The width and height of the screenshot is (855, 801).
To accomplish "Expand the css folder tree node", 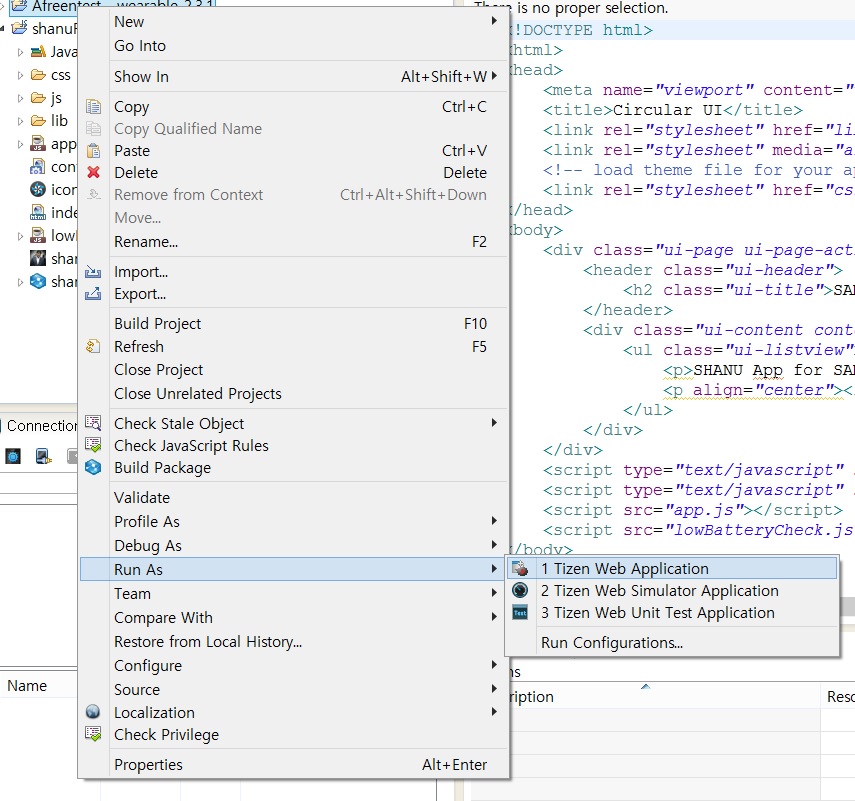I will pos(20,75).
